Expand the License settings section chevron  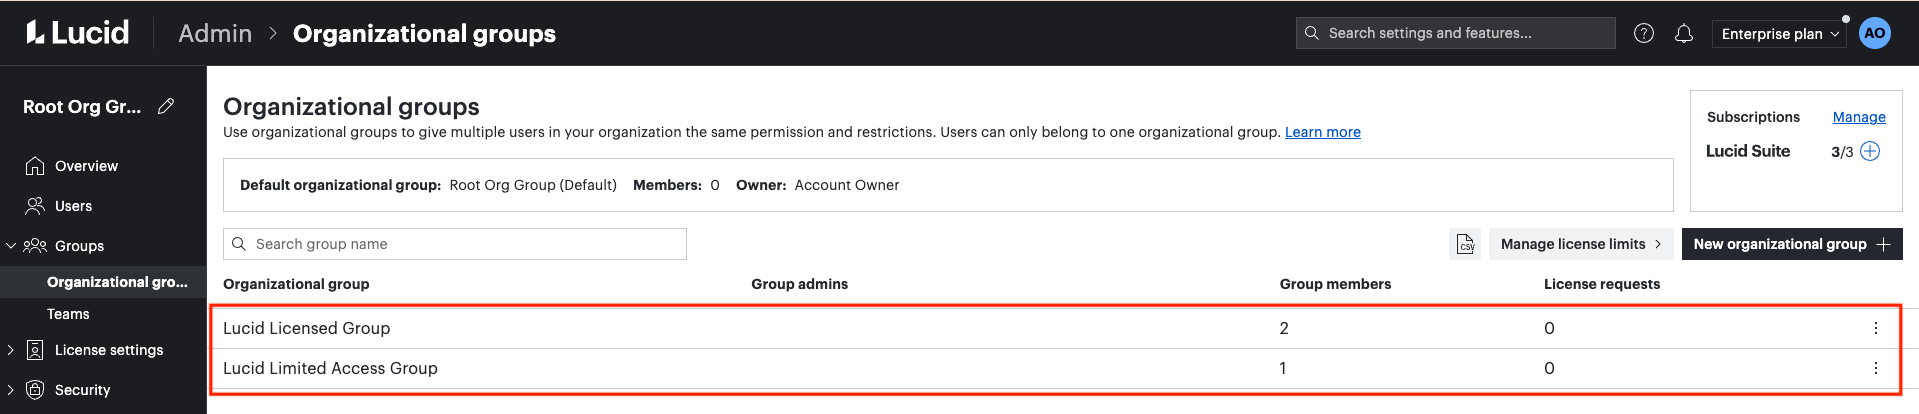11,350
